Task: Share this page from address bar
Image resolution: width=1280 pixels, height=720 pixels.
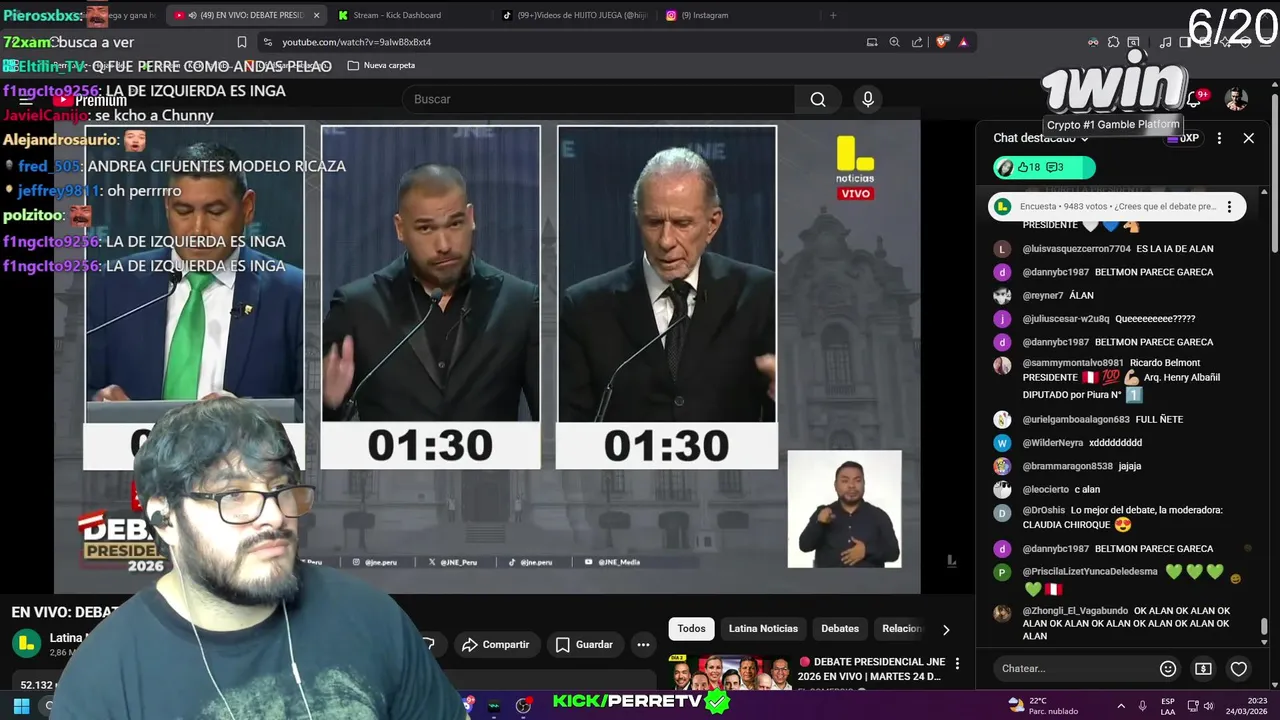Action: pos(917,42)
